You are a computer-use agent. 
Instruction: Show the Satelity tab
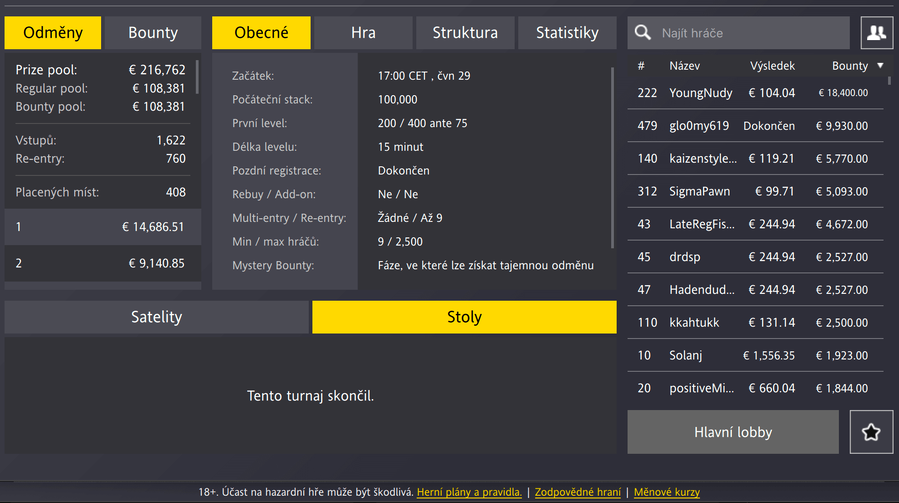157,317
